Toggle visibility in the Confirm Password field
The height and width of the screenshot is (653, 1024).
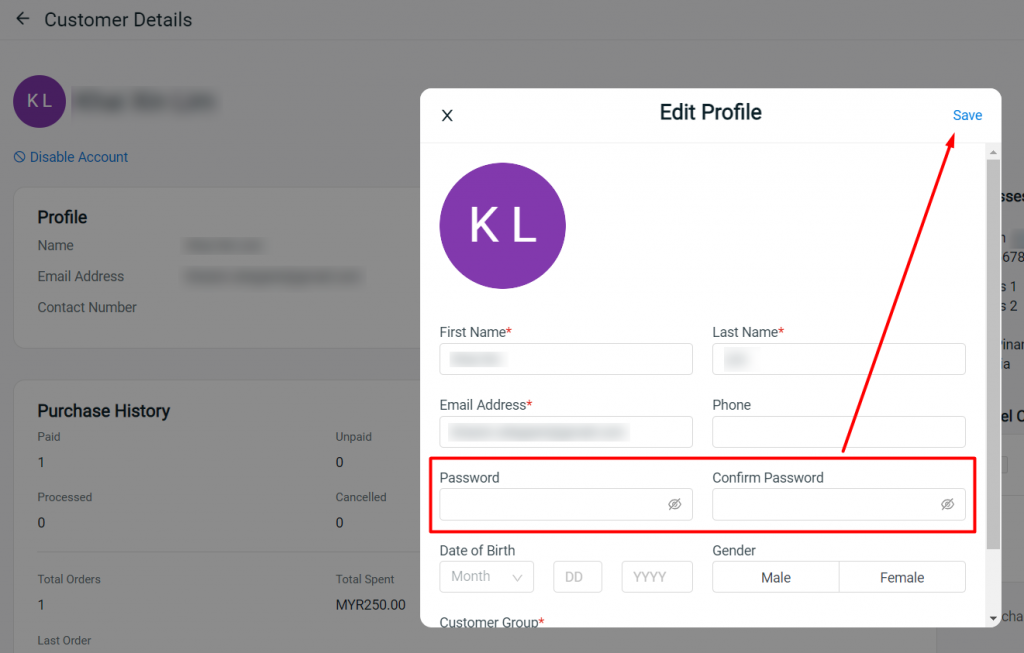tap(948, 504)
